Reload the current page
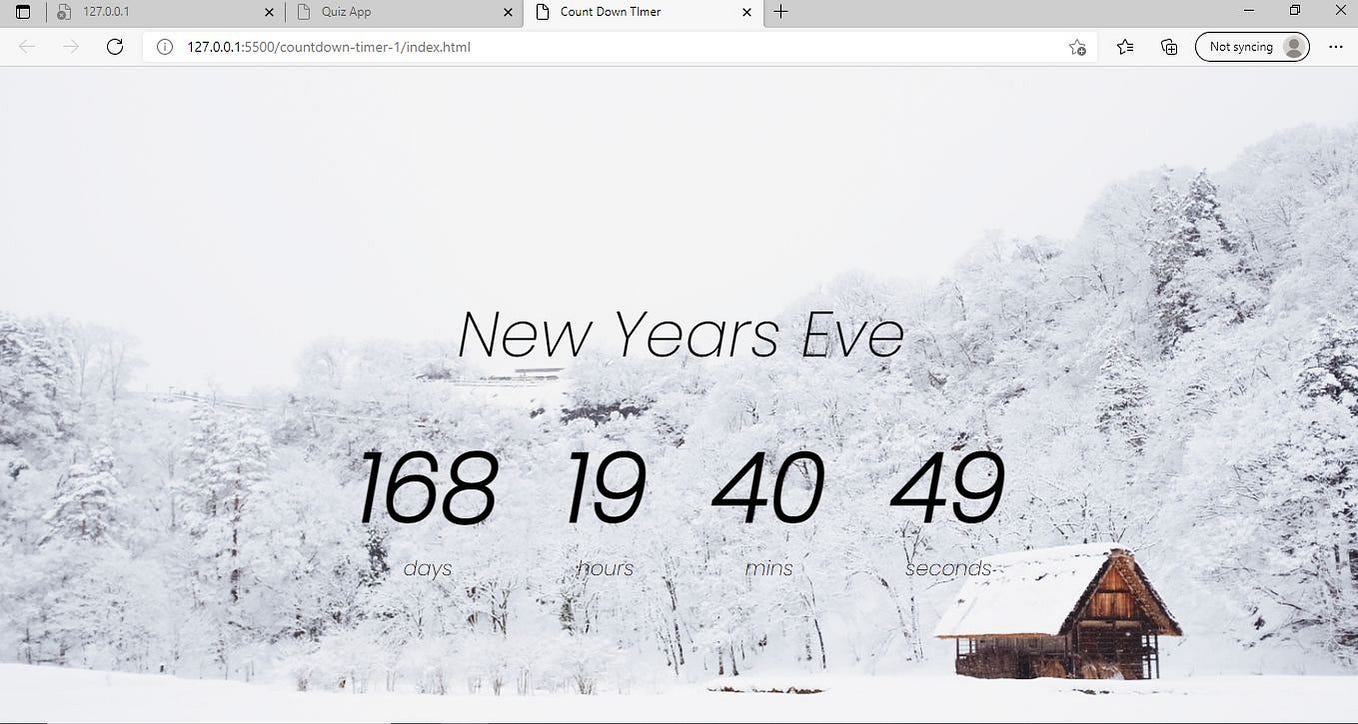 114,46
